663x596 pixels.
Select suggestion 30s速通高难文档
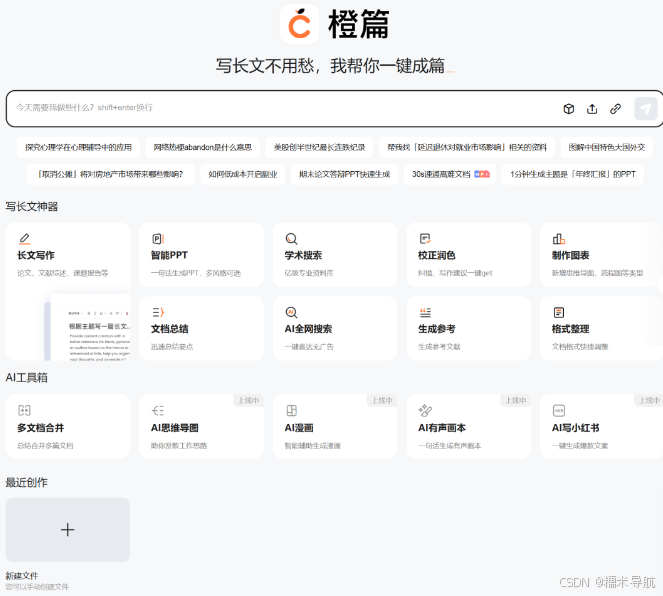pos(450,174)
